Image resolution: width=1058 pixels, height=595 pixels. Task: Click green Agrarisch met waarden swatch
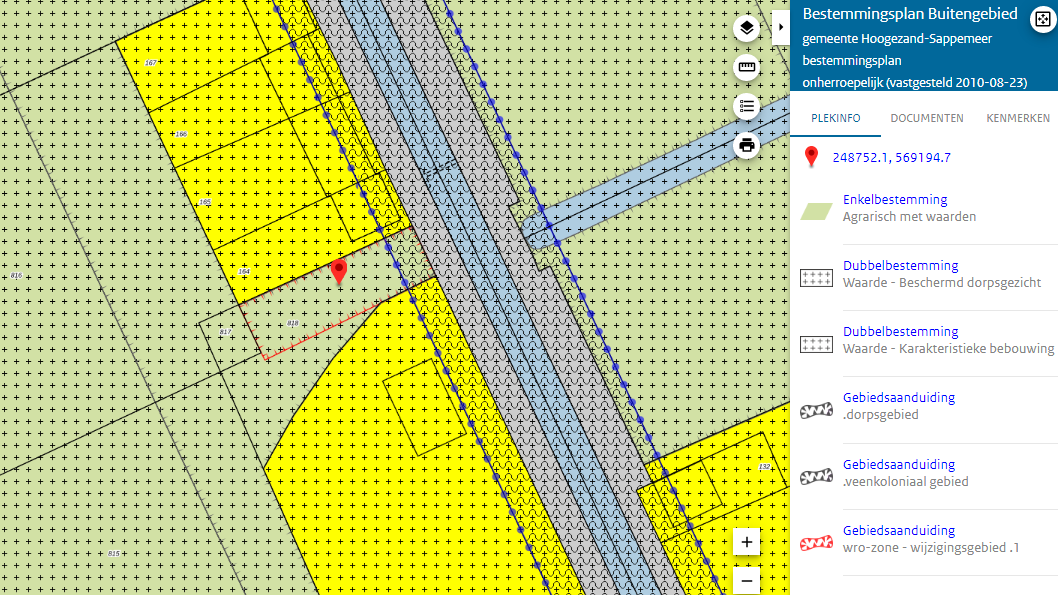pyautogui.click(x=816, y=210)
